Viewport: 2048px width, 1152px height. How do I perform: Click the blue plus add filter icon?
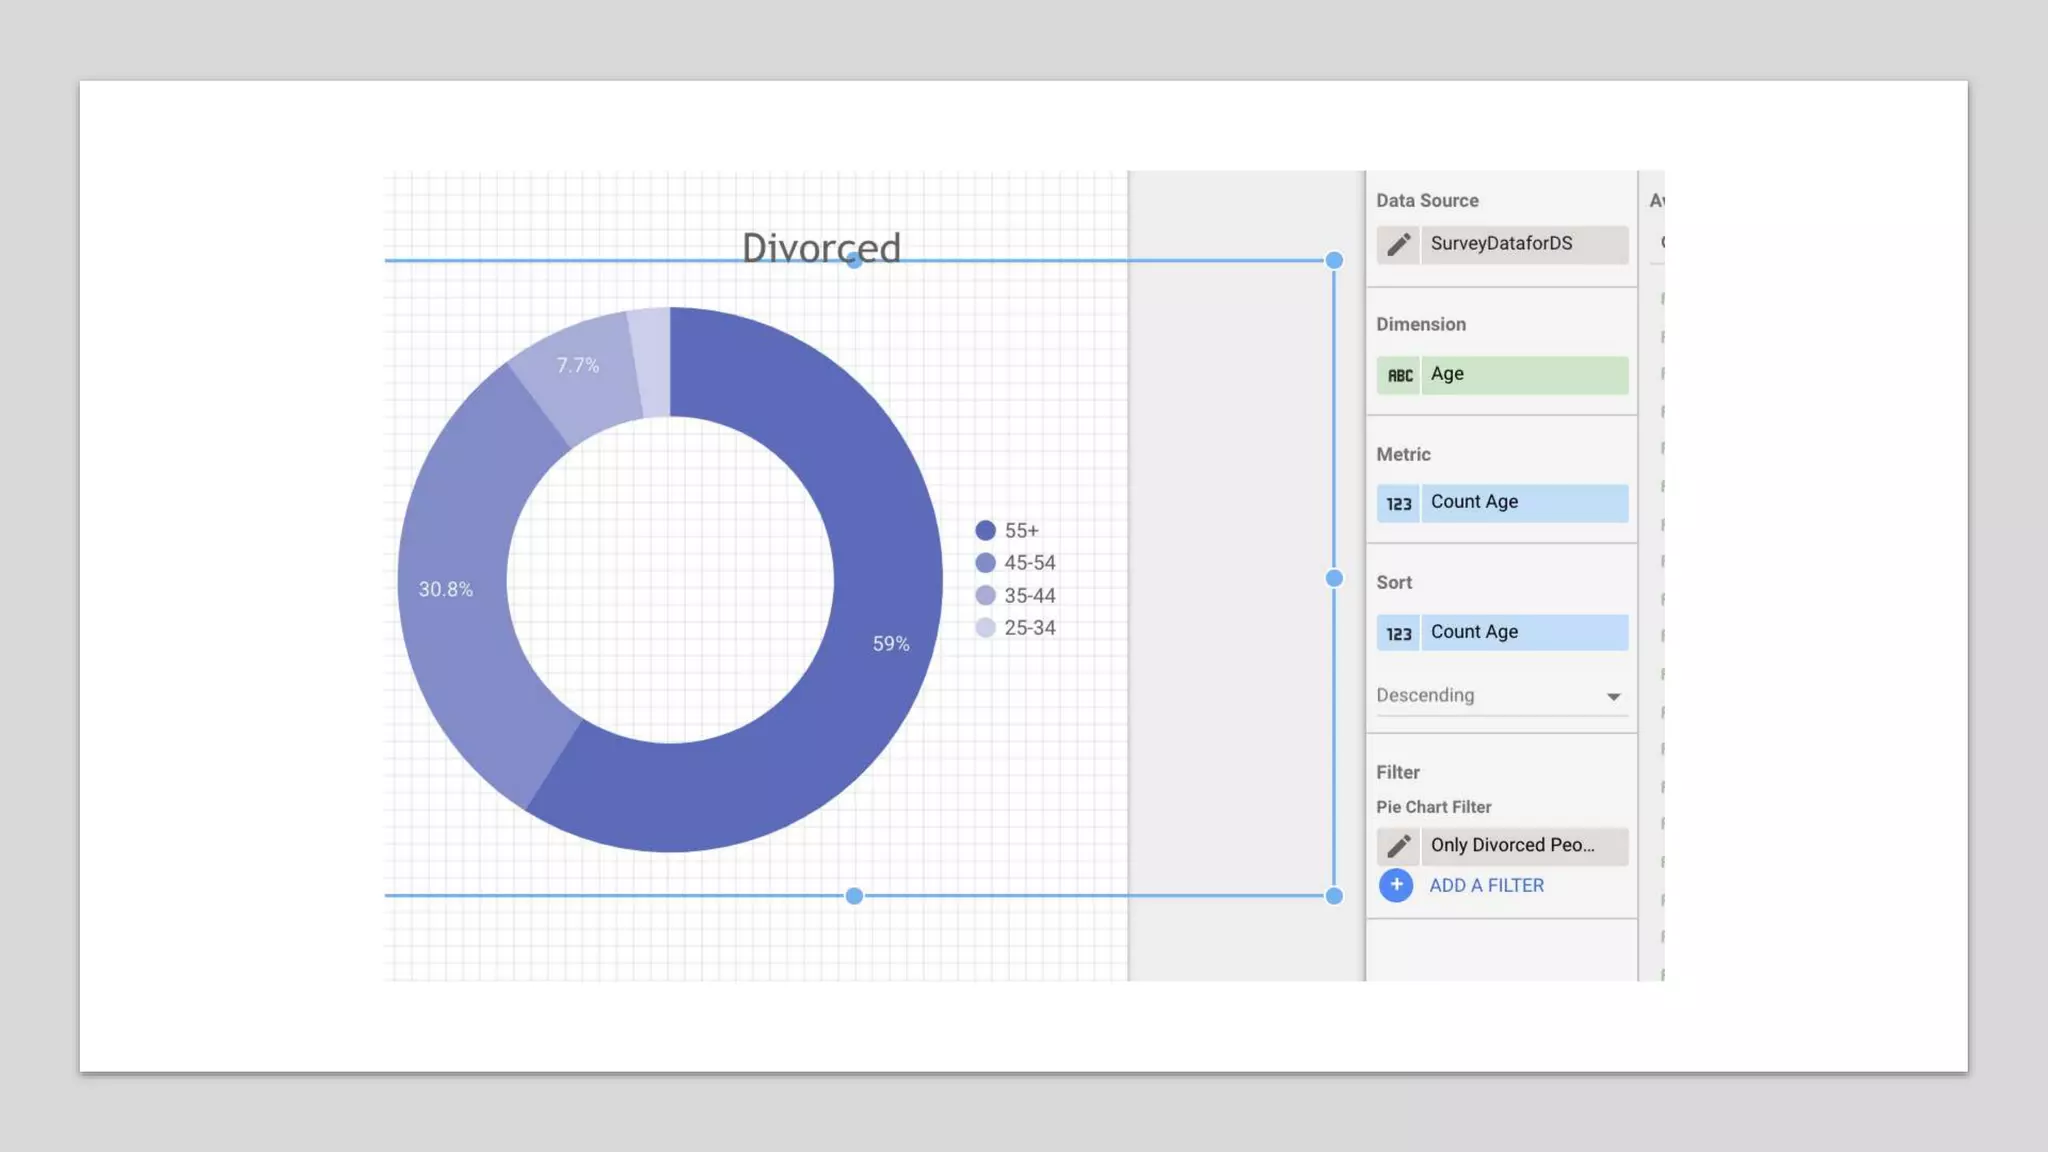point(1395,885)
